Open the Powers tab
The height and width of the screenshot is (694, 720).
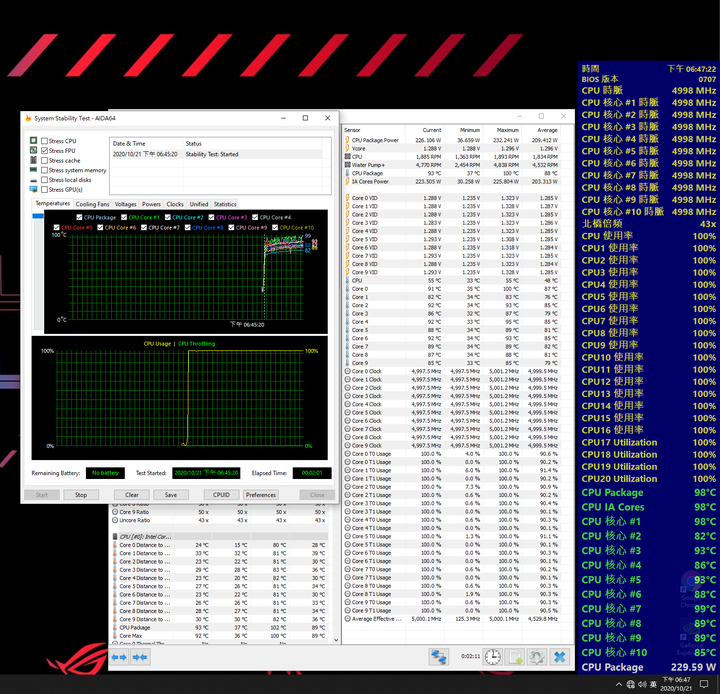coord(151,204)
